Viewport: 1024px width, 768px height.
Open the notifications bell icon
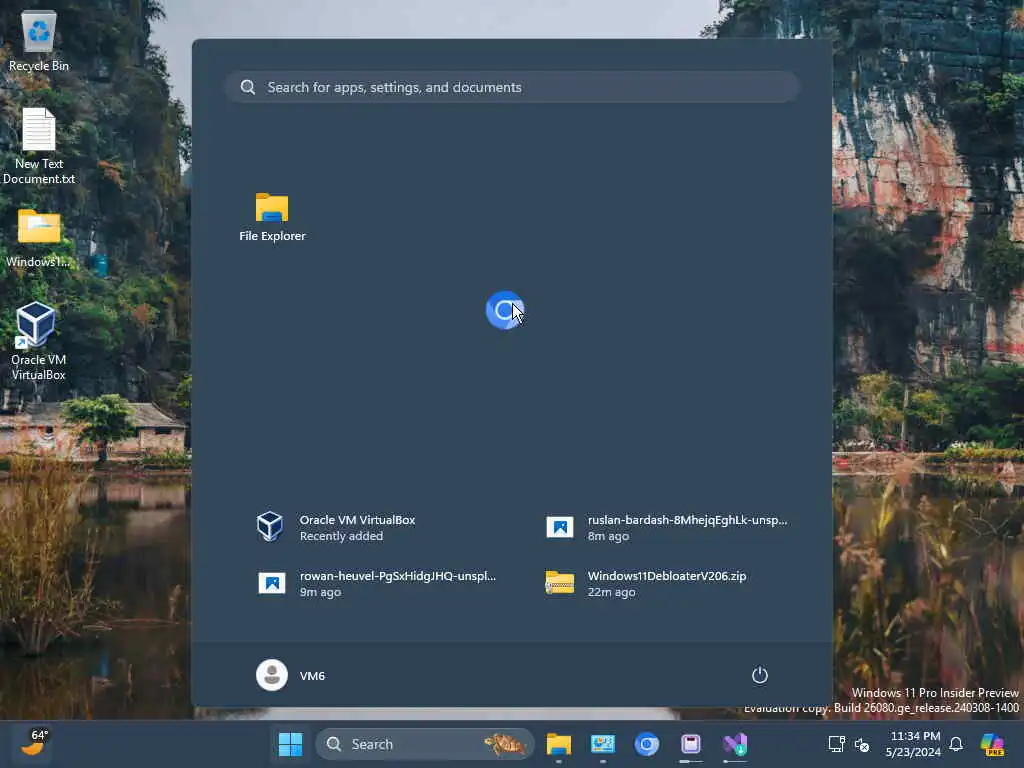tap(956, 744)
